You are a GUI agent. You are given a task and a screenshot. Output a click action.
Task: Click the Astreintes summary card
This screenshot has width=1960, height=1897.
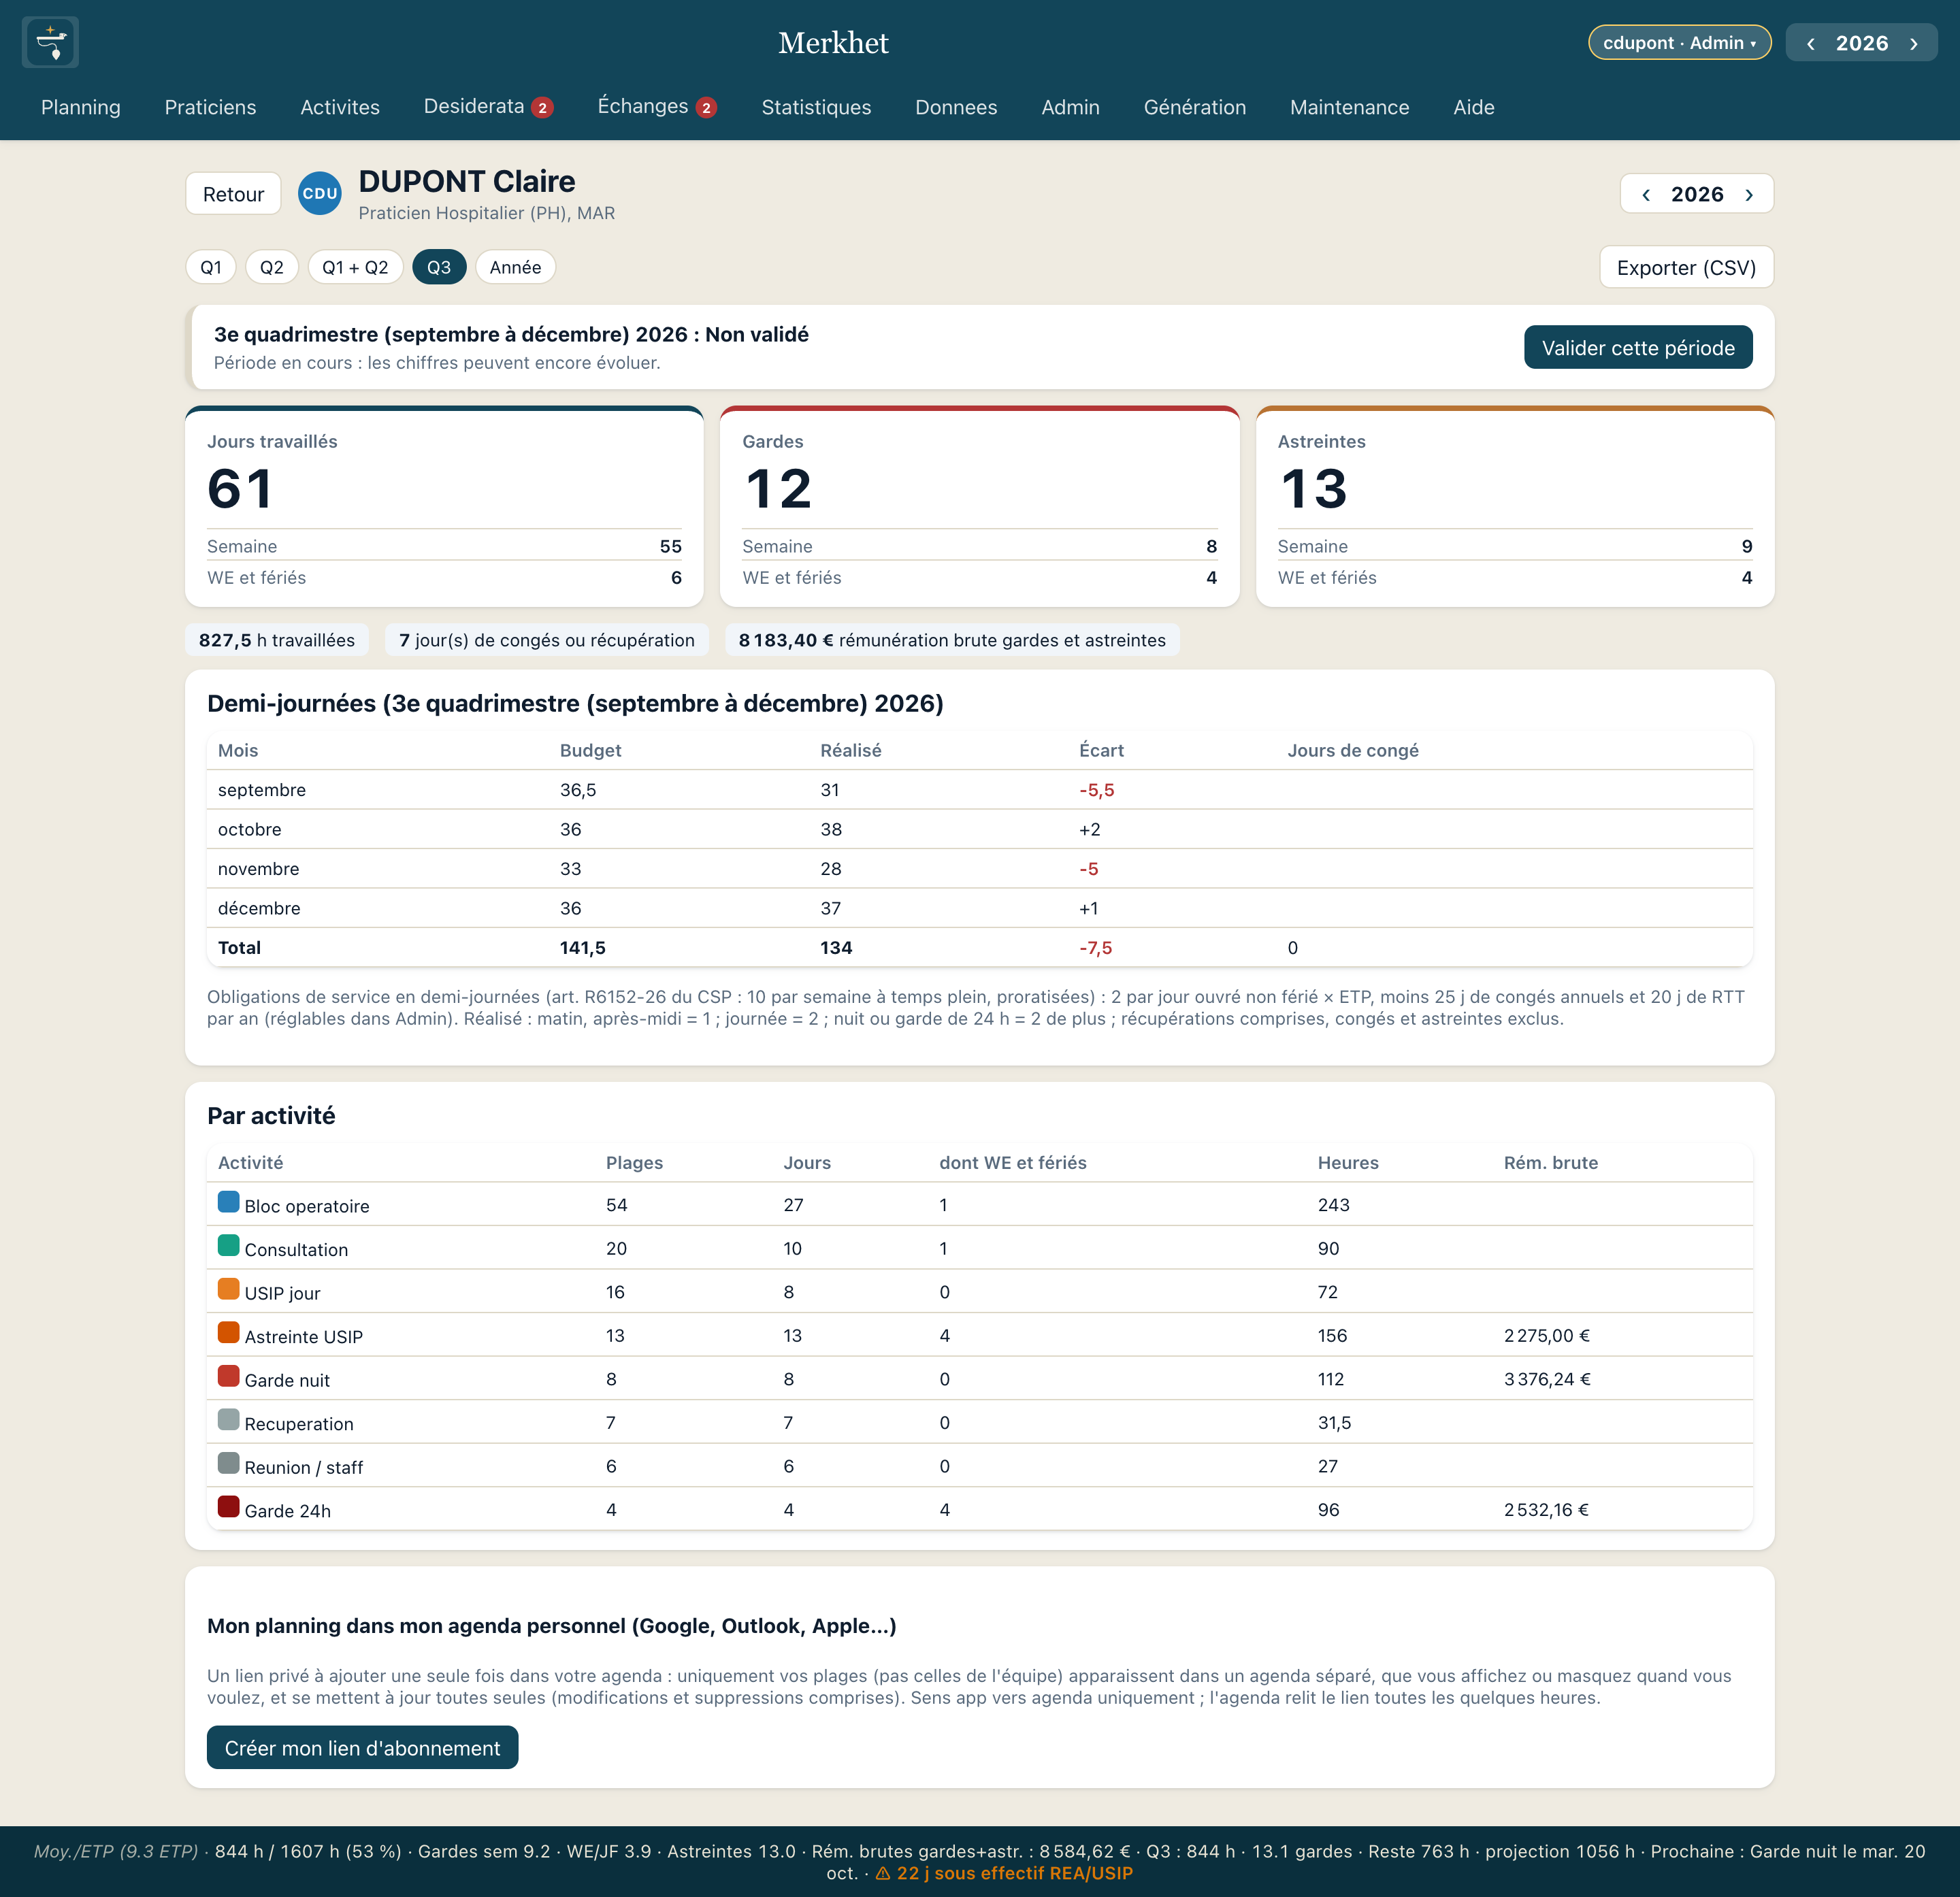[1514, 507]
